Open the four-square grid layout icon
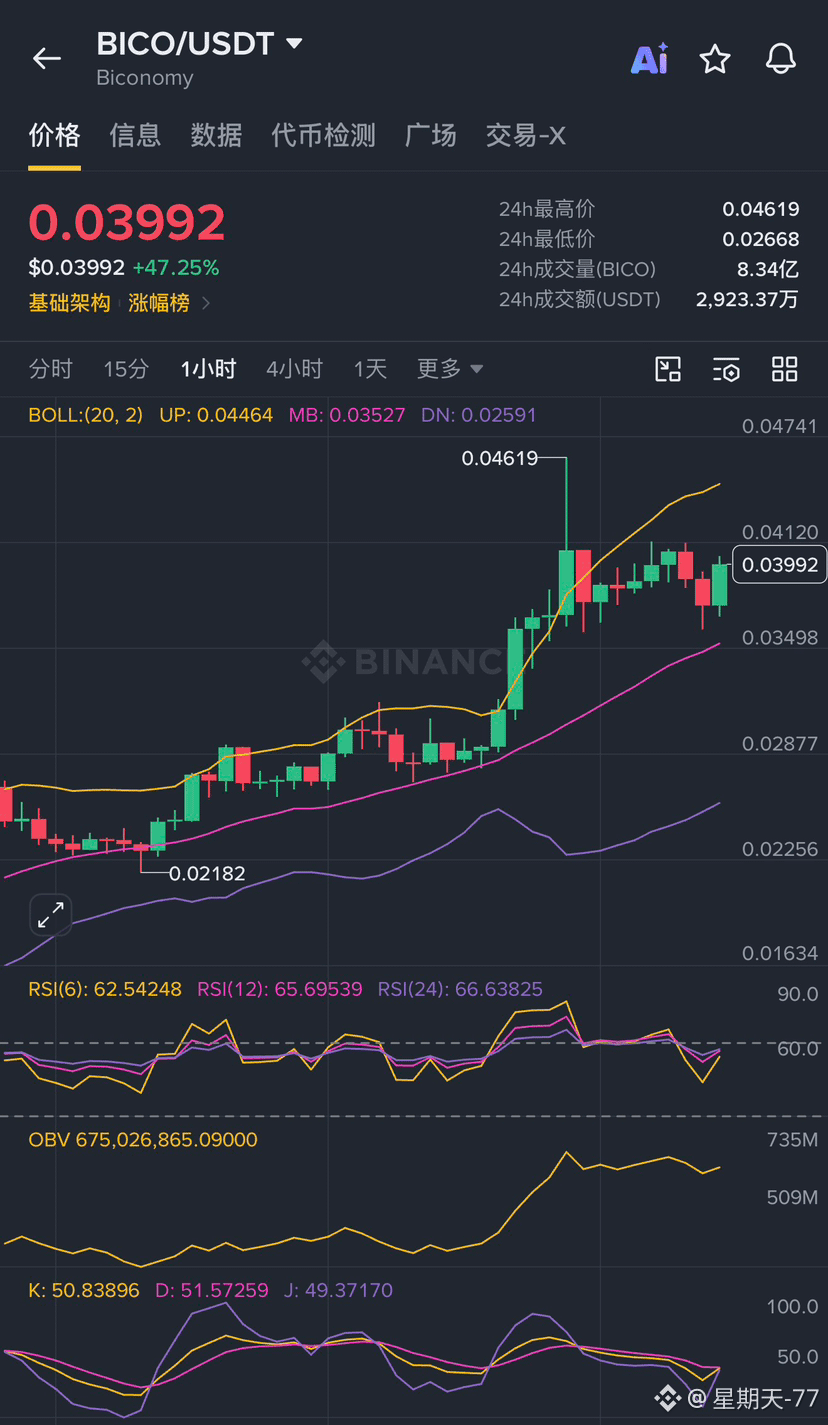The image size is (828, 1425). (785, 369)
